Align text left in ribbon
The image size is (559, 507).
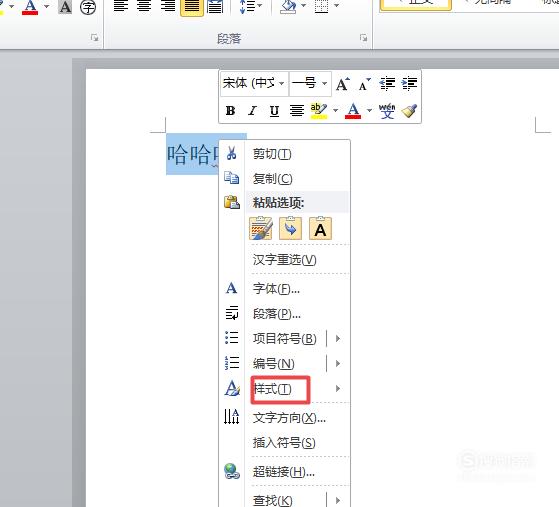(120, 6)
